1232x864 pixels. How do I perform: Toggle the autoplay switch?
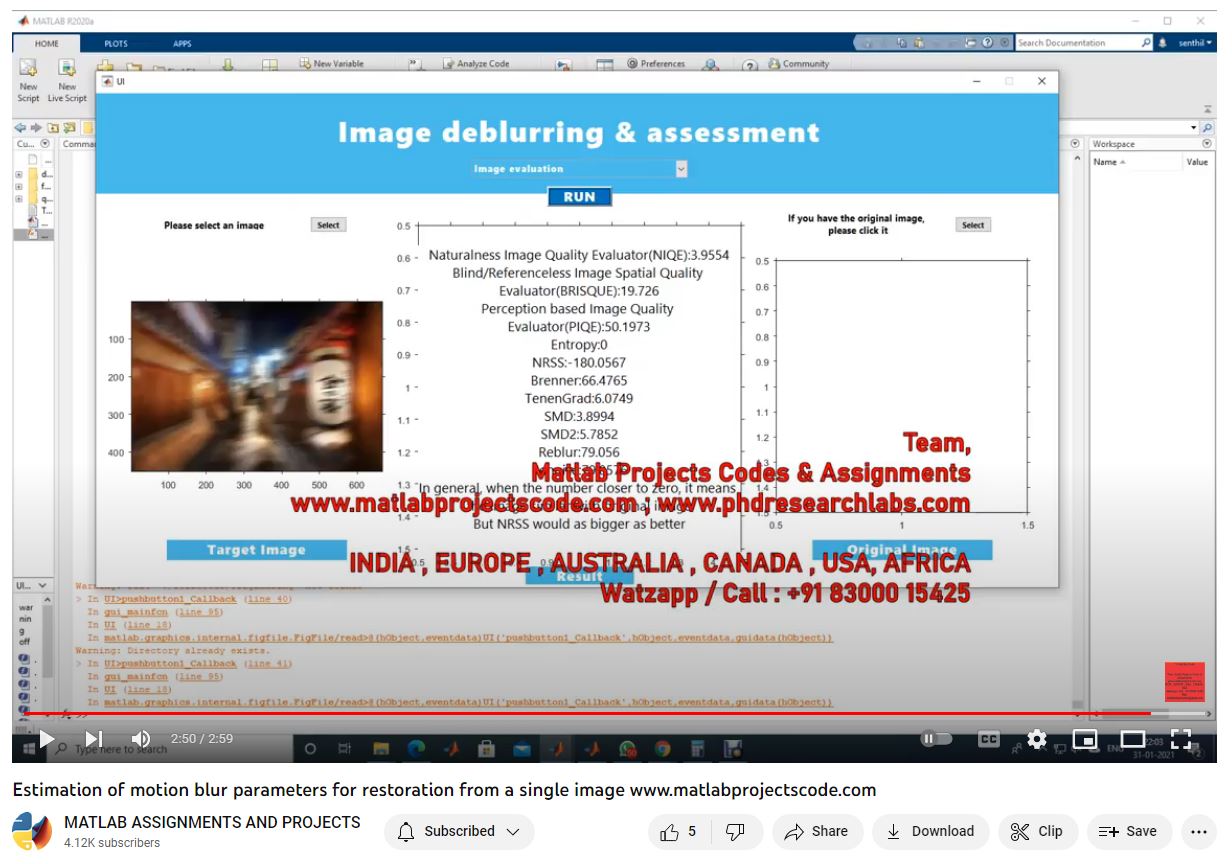(x=936, y=739)
